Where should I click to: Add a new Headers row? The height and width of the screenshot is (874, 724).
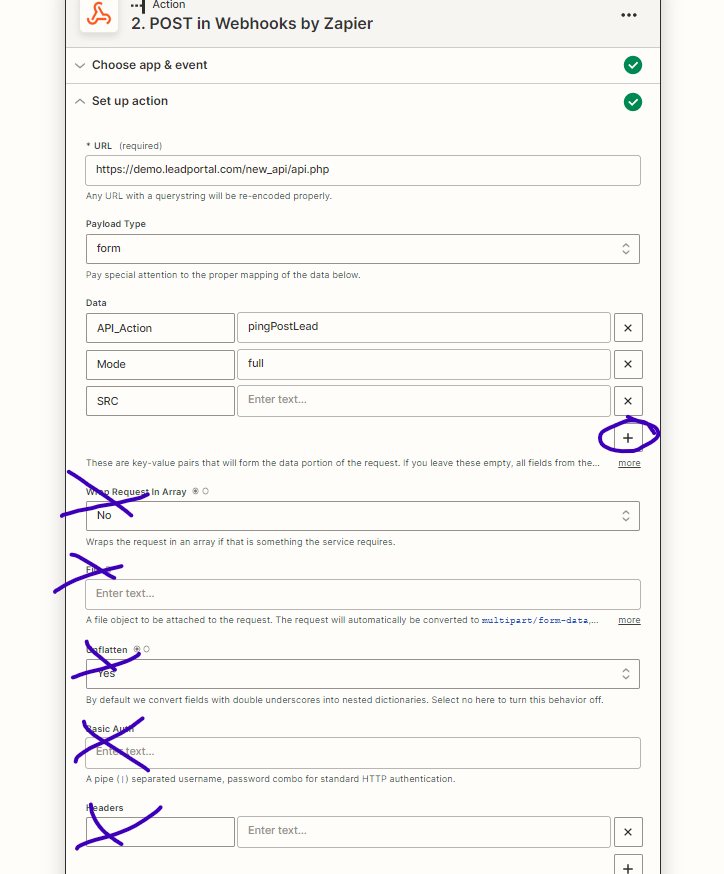(628, 866)
